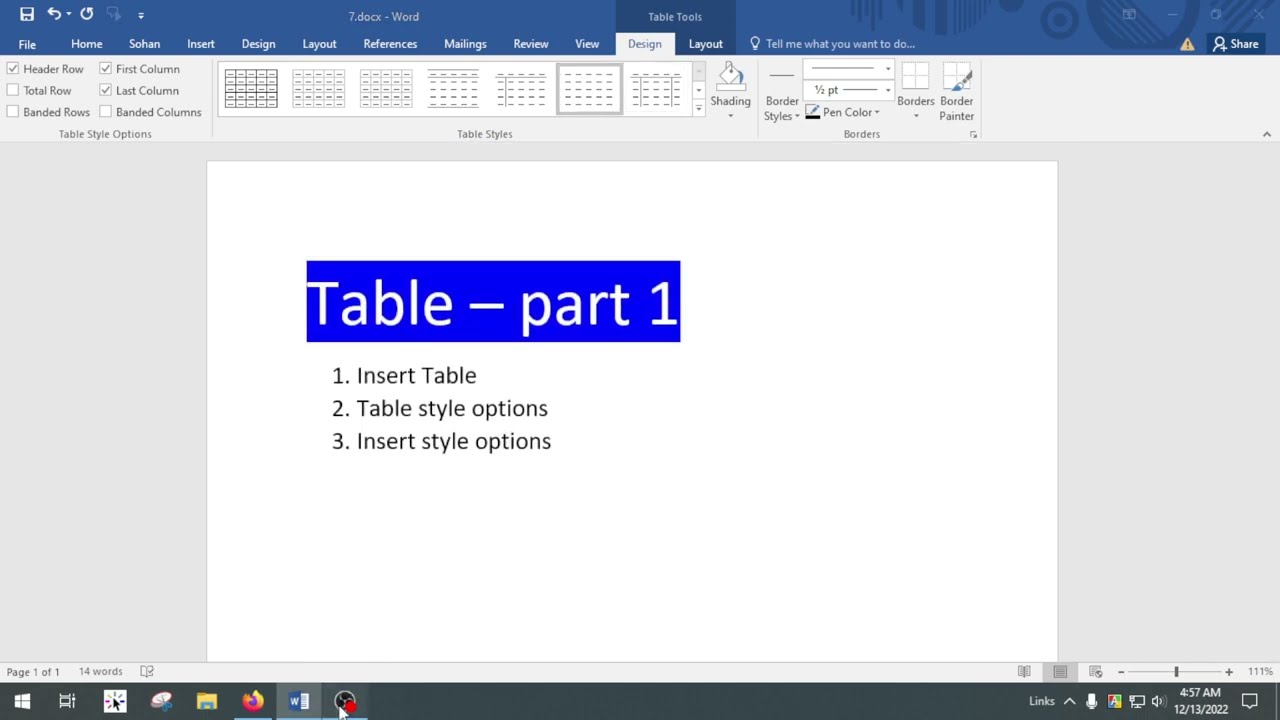Click the Redo/Repeat icon

pos(87,15)
